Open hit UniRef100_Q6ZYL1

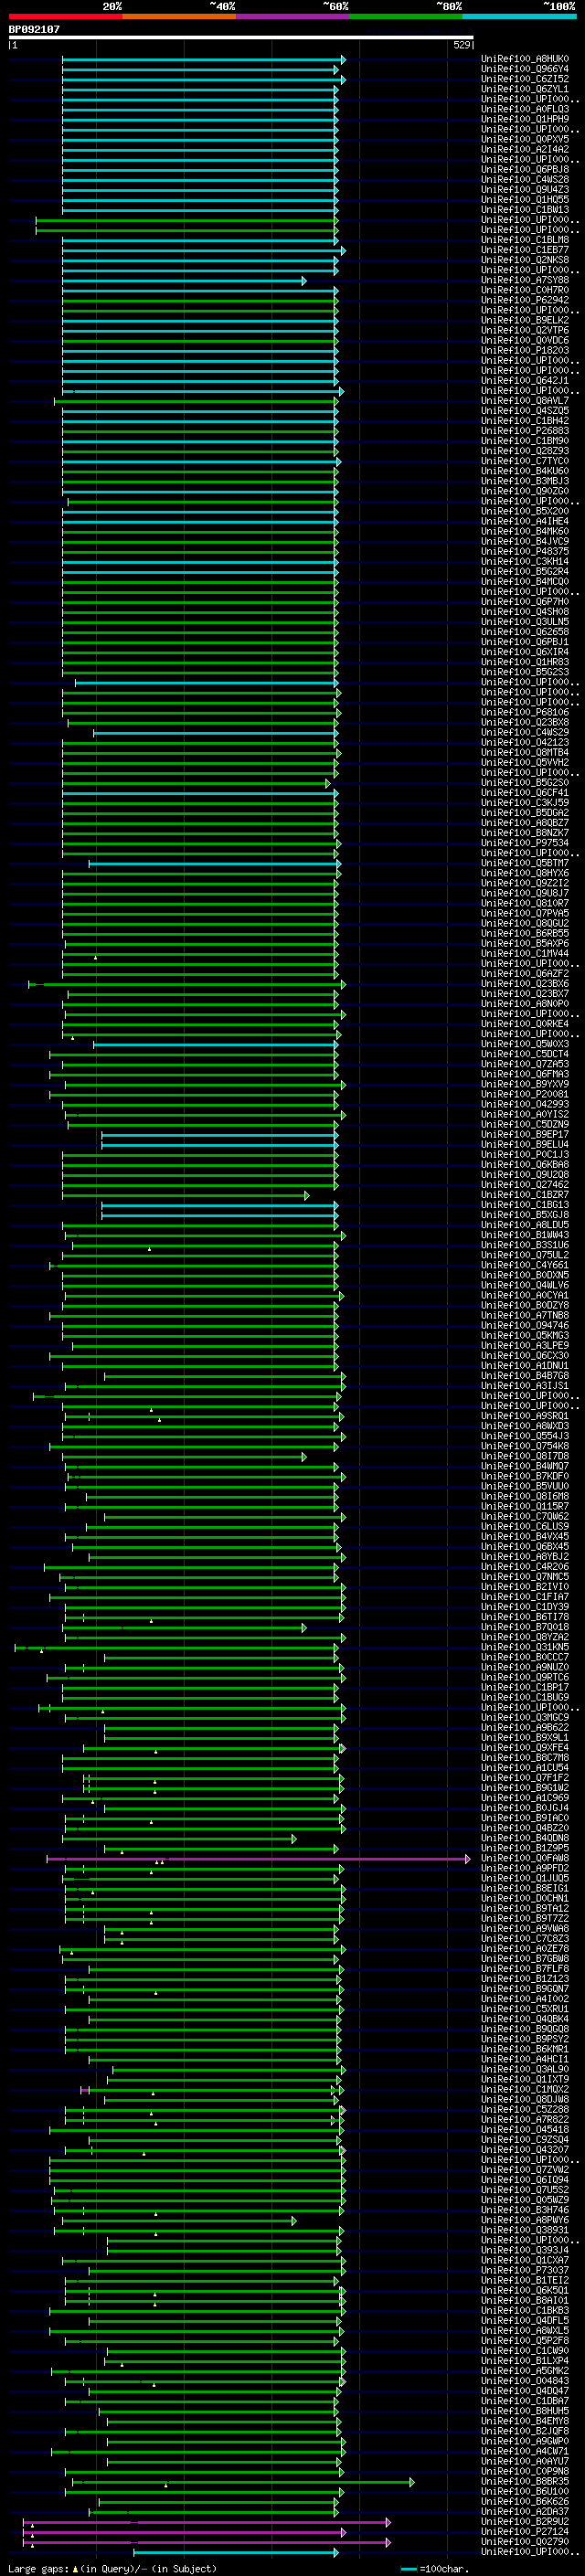(525, 89)
